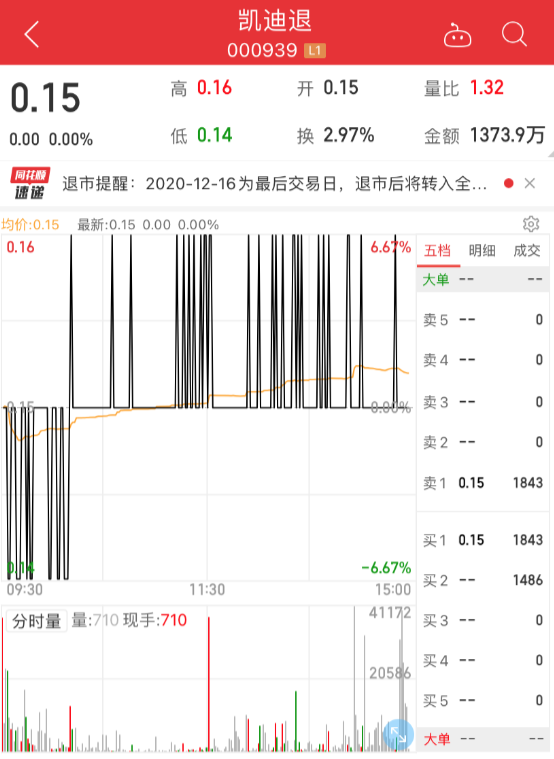Tap the 均价:0.15 label
554x759 pixels.
(30, 225)
